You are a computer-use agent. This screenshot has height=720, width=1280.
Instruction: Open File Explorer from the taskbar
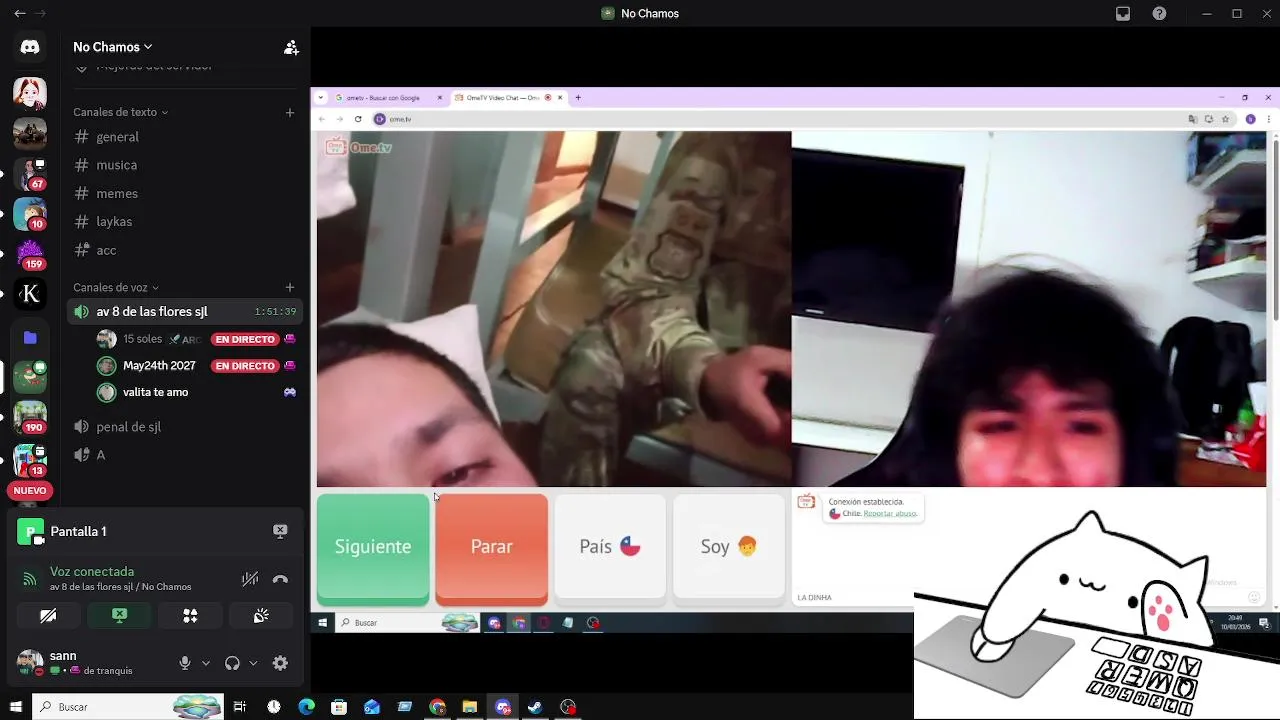470,707
